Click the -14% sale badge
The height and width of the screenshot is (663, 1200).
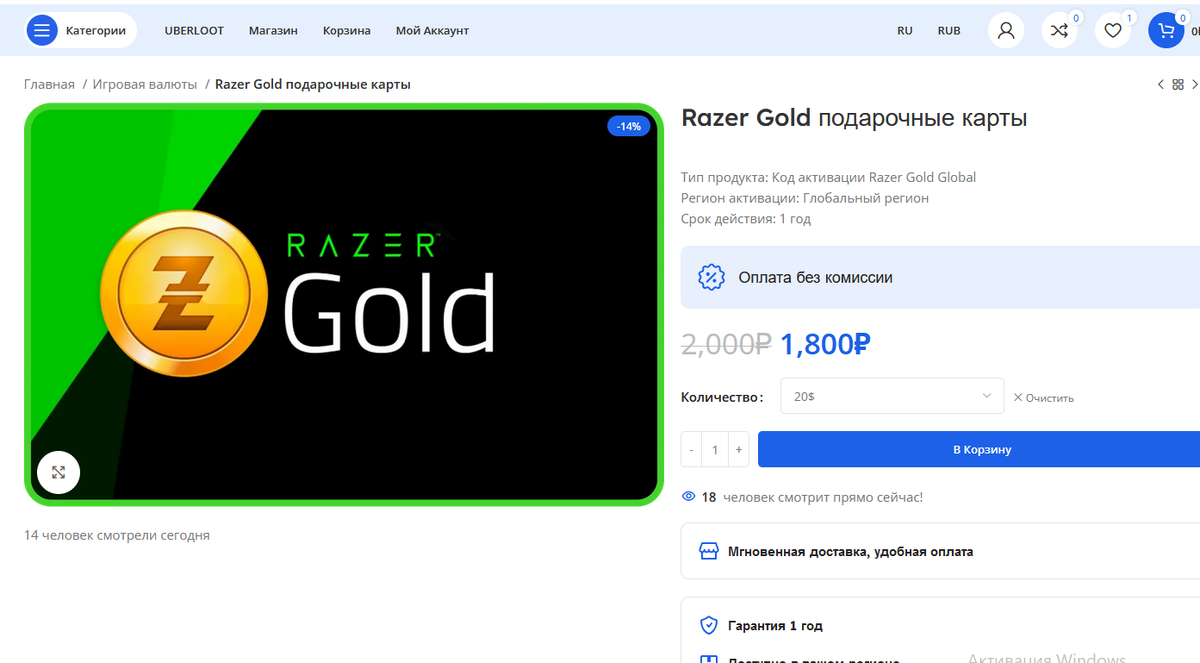pos(629,126)
